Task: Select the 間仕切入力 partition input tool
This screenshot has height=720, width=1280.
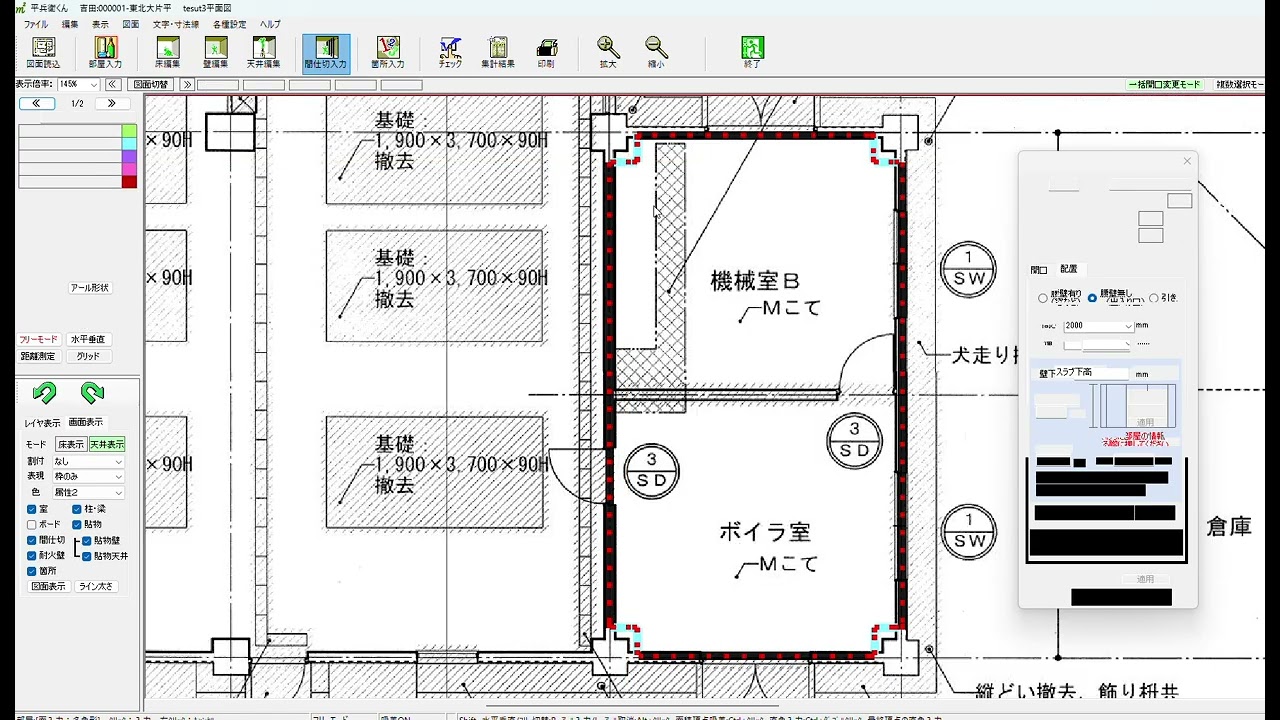Action: click(326, 53)
